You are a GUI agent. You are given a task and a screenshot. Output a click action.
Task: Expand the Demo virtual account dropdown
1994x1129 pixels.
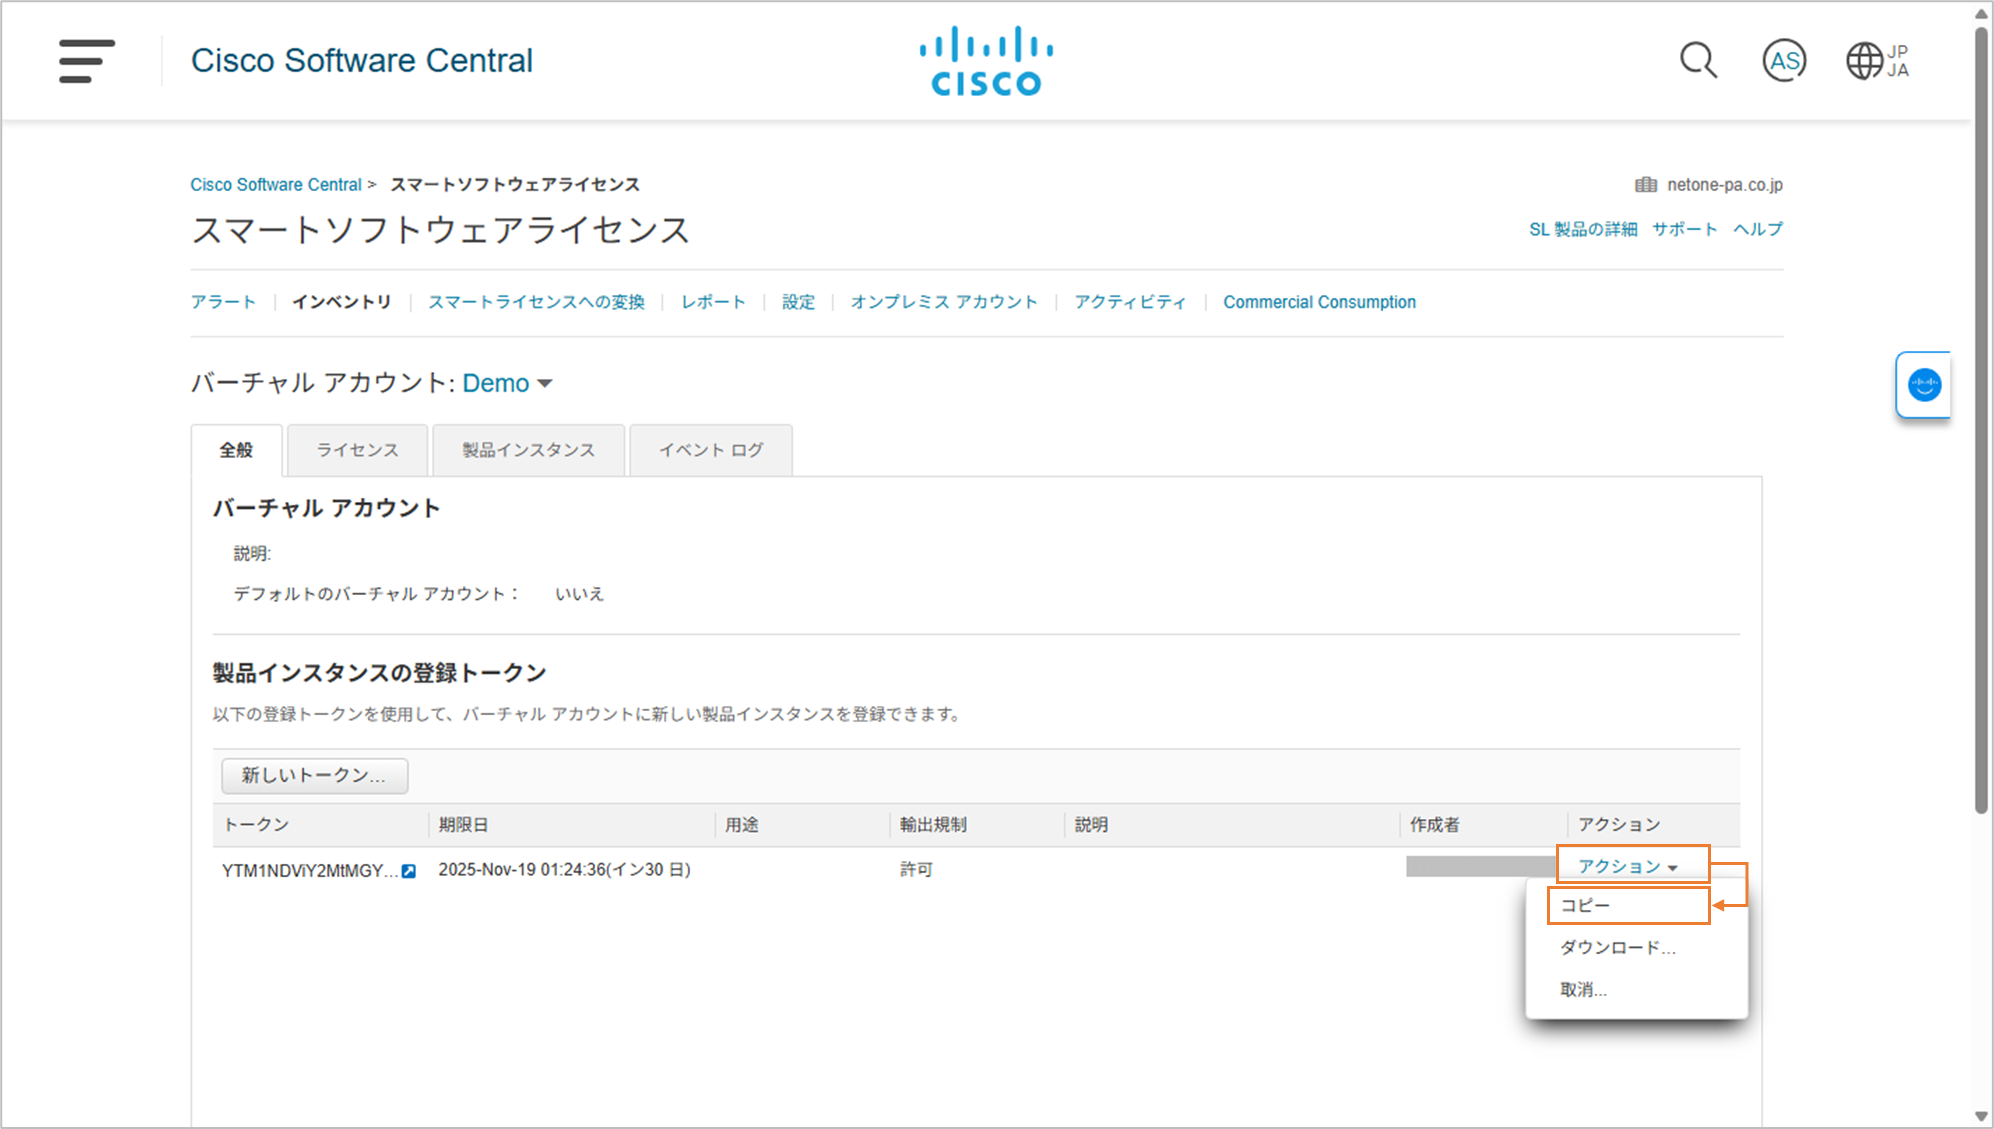pos(507,383)
